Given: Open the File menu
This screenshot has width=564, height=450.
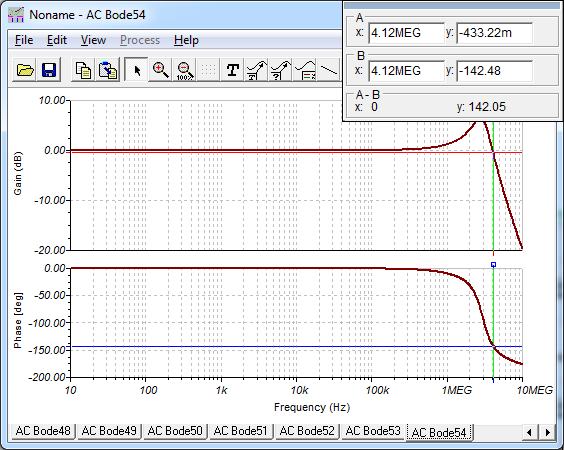Looking at the screenshot, I should 24,40.
